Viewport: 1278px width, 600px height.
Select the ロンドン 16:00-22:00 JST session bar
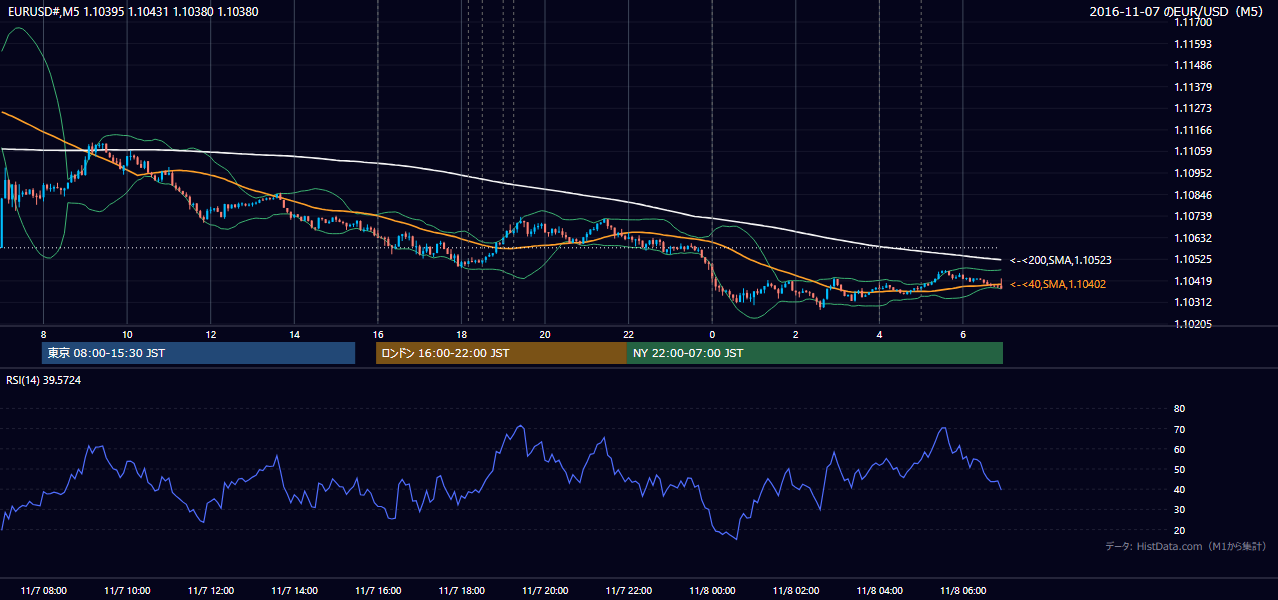501,353
